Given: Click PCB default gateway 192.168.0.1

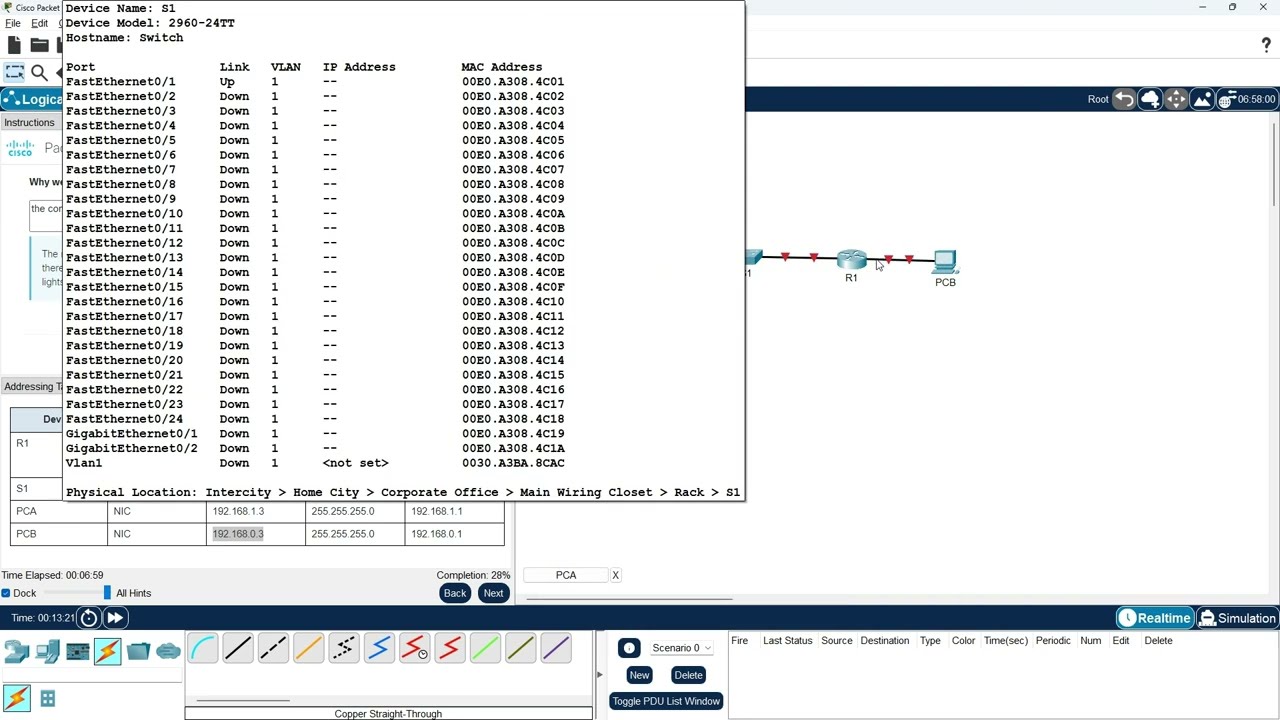Looking at the screenshot, I should click(x=436, y=534).
